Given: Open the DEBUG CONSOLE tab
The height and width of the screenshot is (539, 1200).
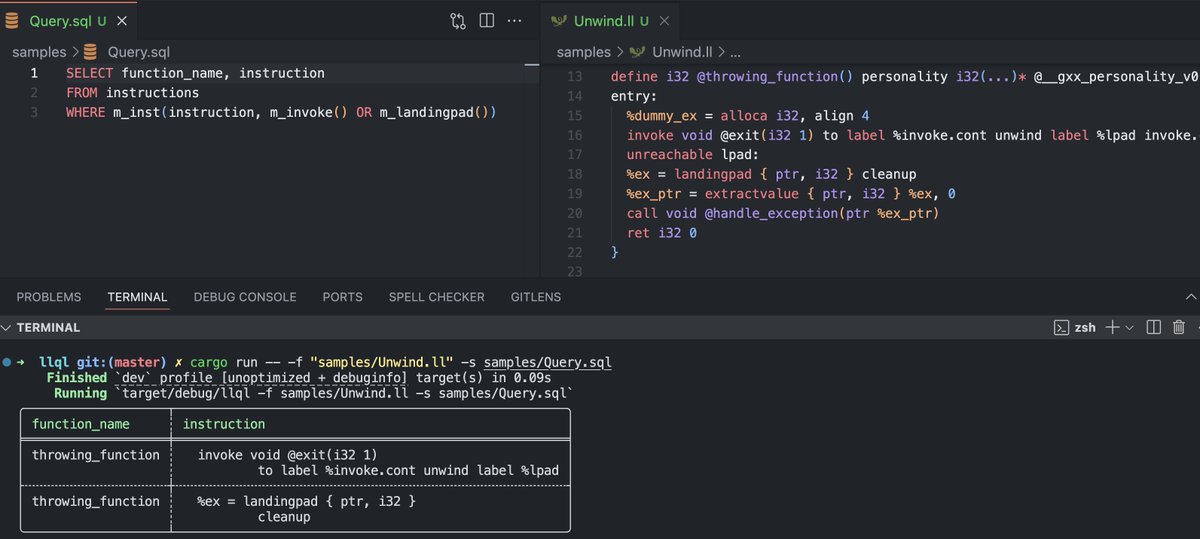Looking at the screenshot, I should pos(245,297).
